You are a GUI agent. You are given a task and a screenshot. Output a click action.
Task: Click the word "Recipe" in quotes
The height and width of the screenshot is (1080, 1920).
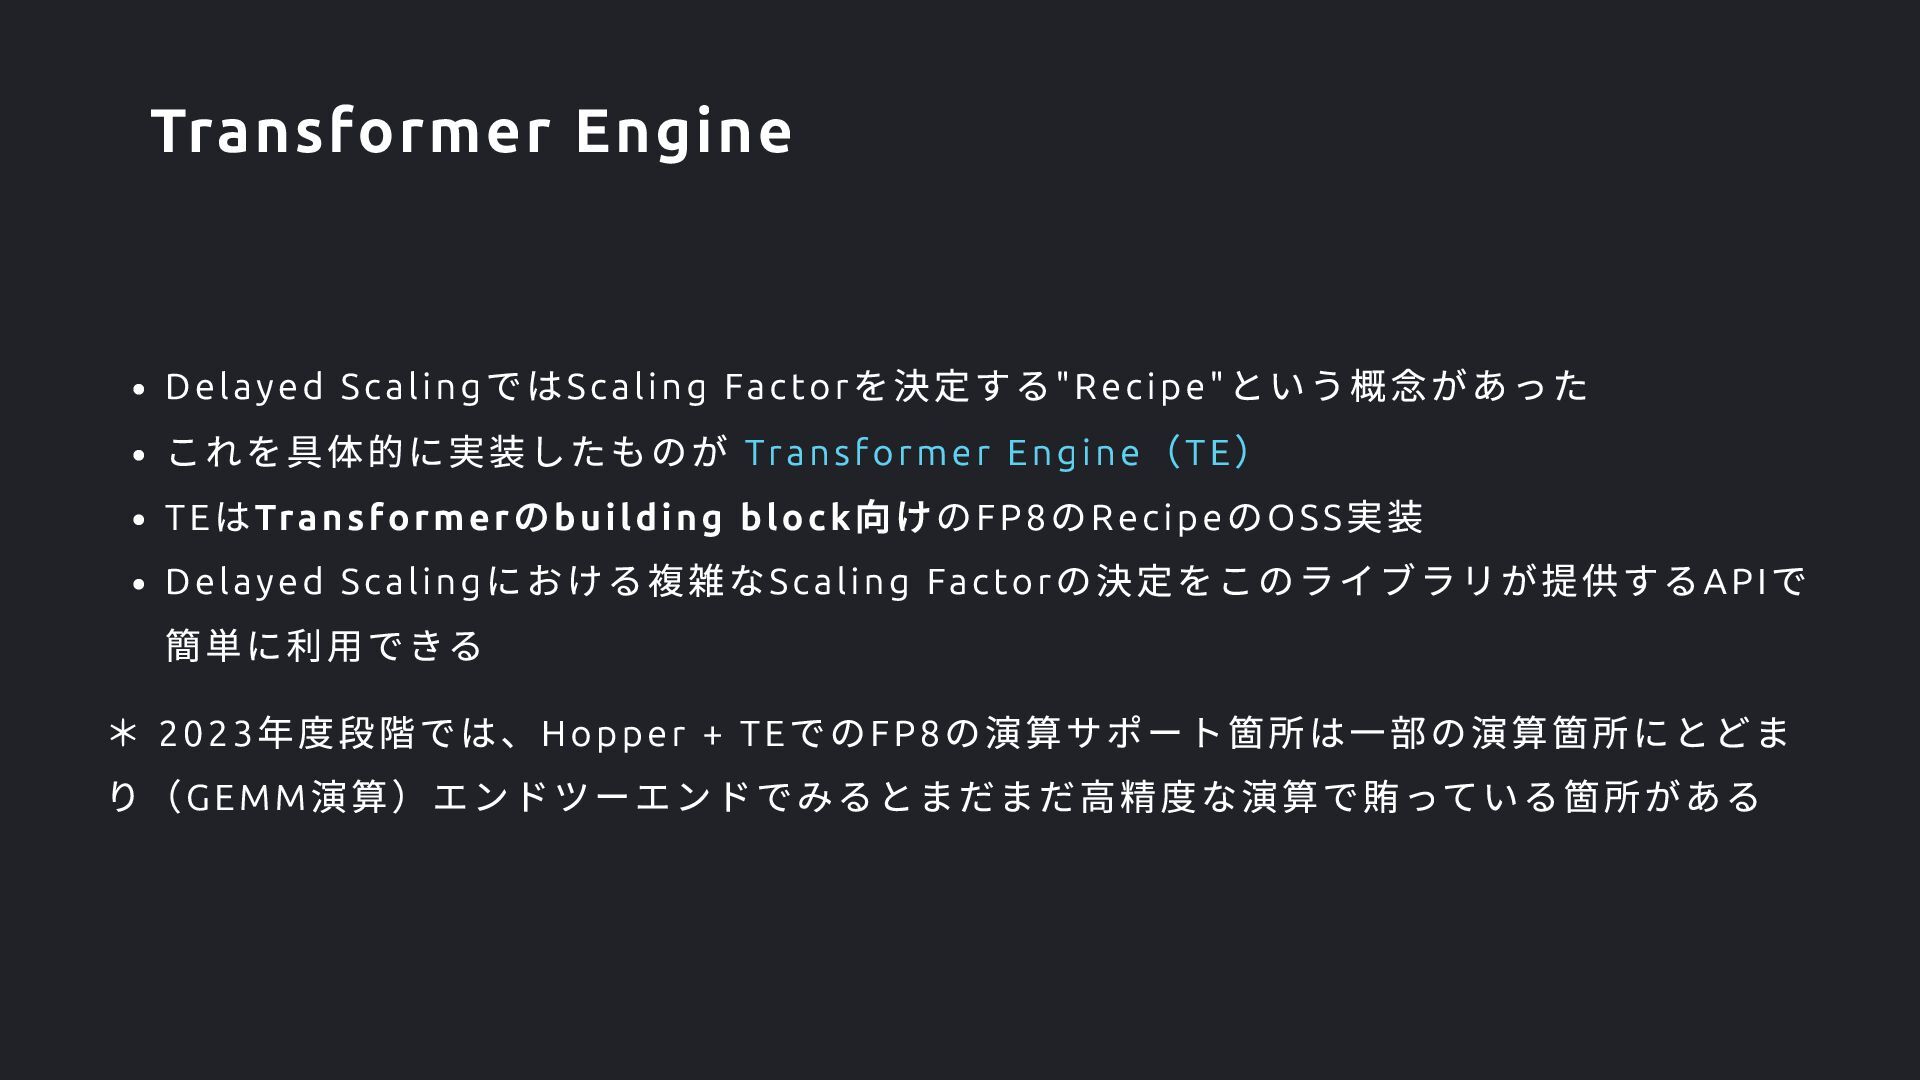(x=1140, y=386)
